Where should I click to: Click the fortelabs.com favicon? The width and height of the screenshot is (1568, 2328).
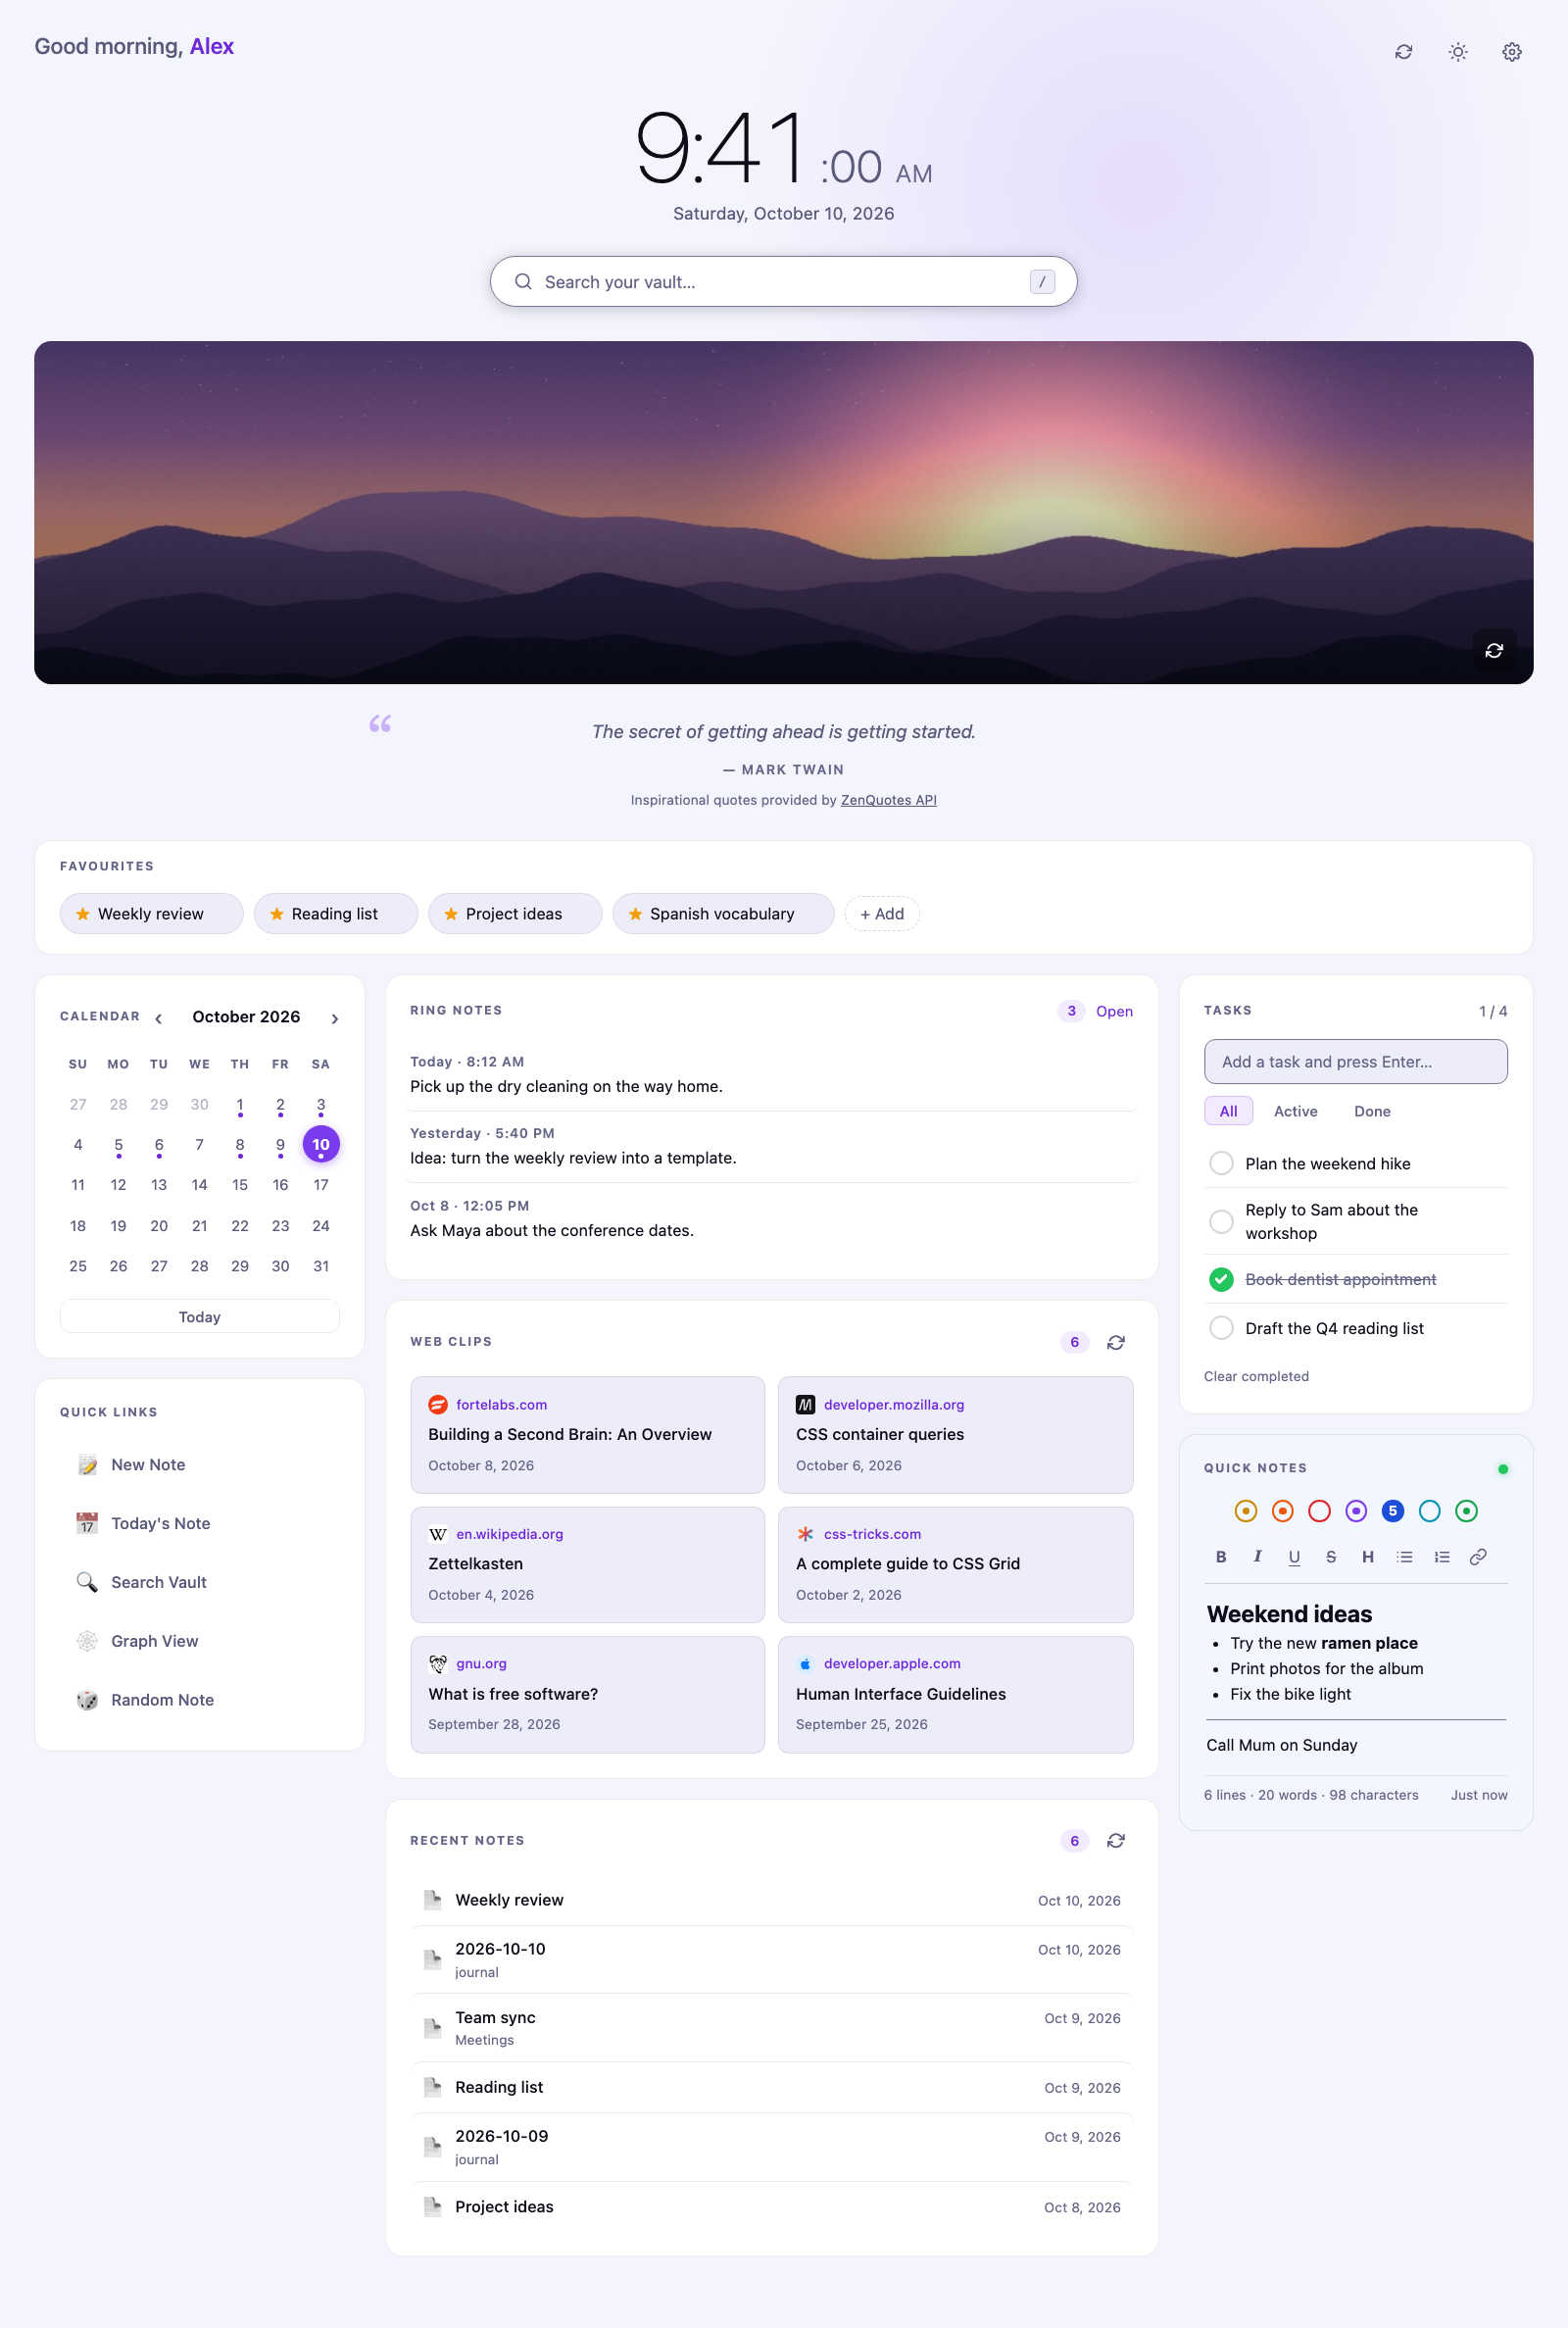[438, 1405]
